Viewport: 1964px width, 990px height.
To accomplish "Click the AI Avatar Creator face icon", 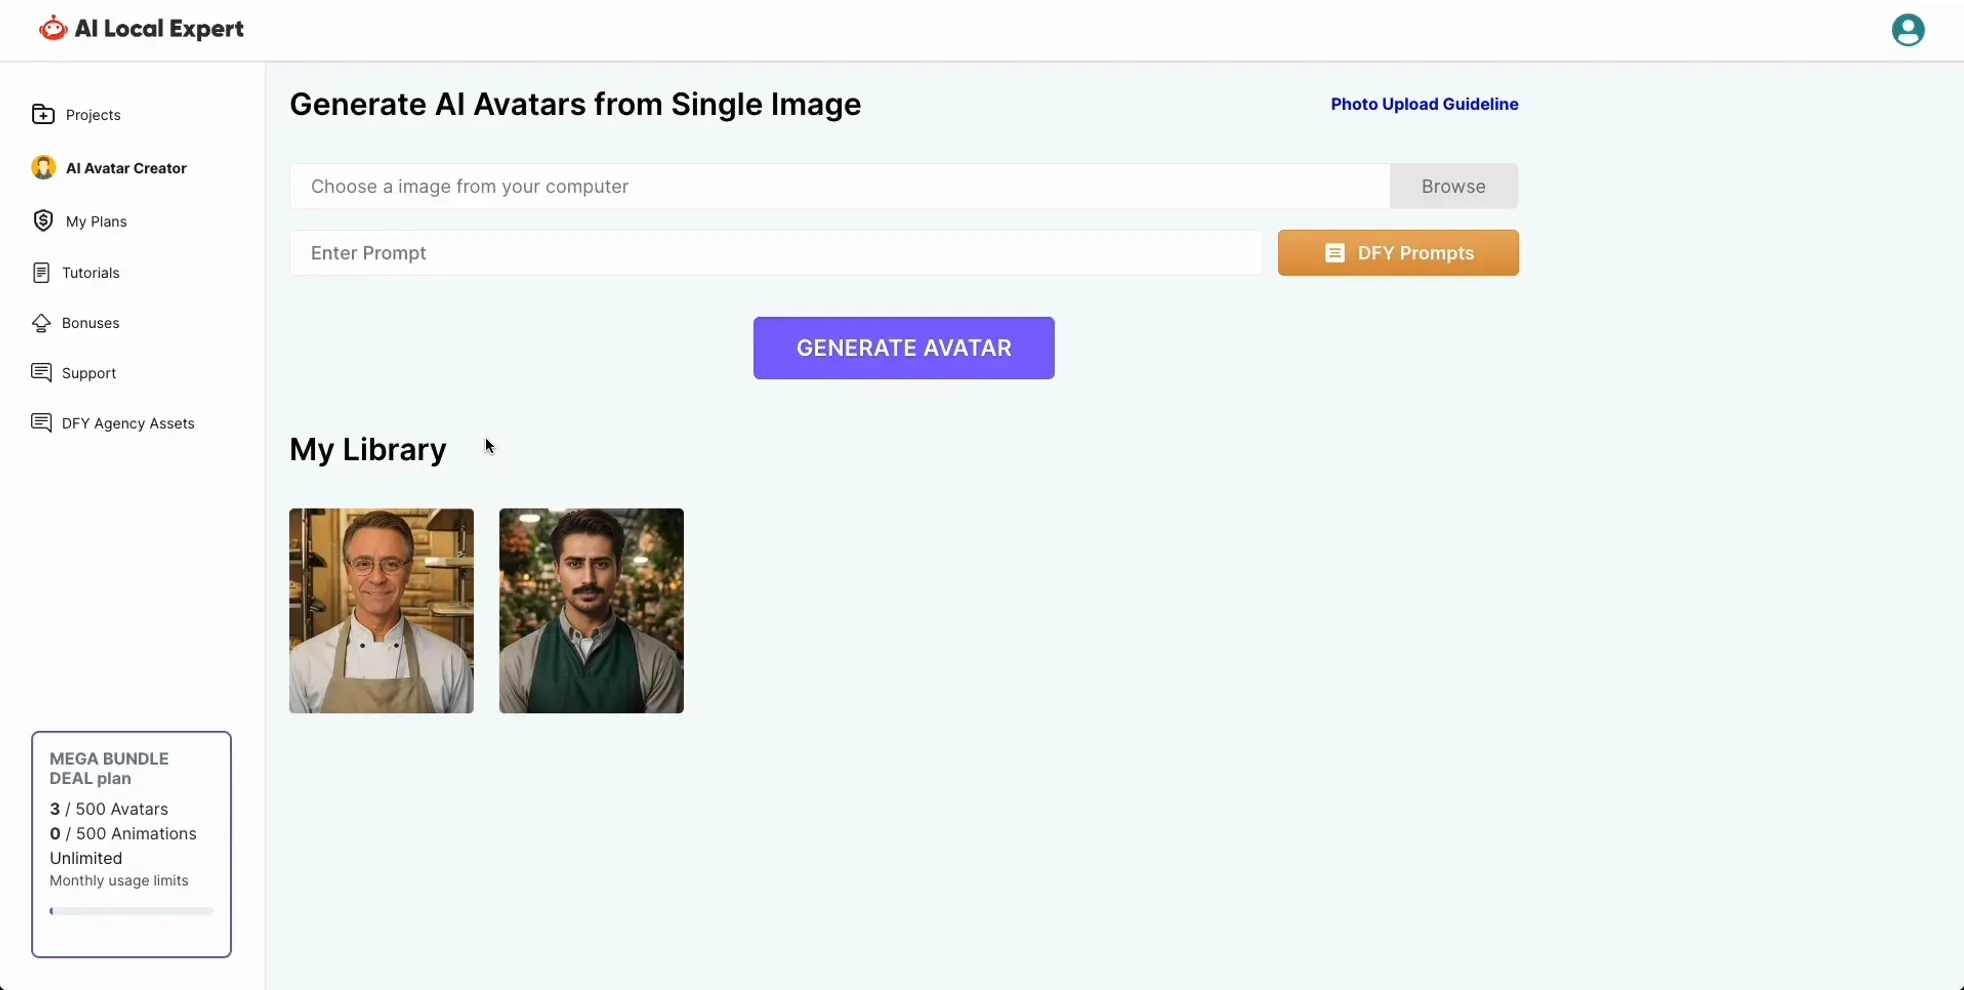I will pos(43,167).
